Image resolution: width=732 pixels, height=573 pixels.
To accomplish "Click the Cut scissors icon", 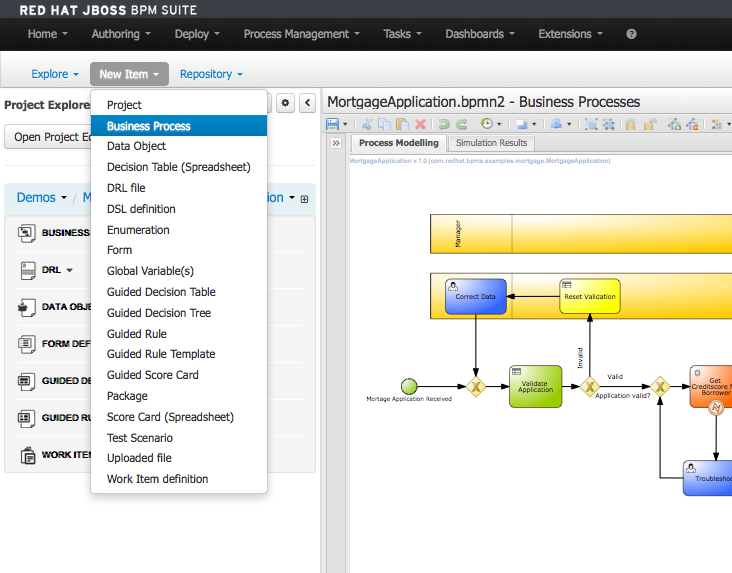I will pos(367,124).
